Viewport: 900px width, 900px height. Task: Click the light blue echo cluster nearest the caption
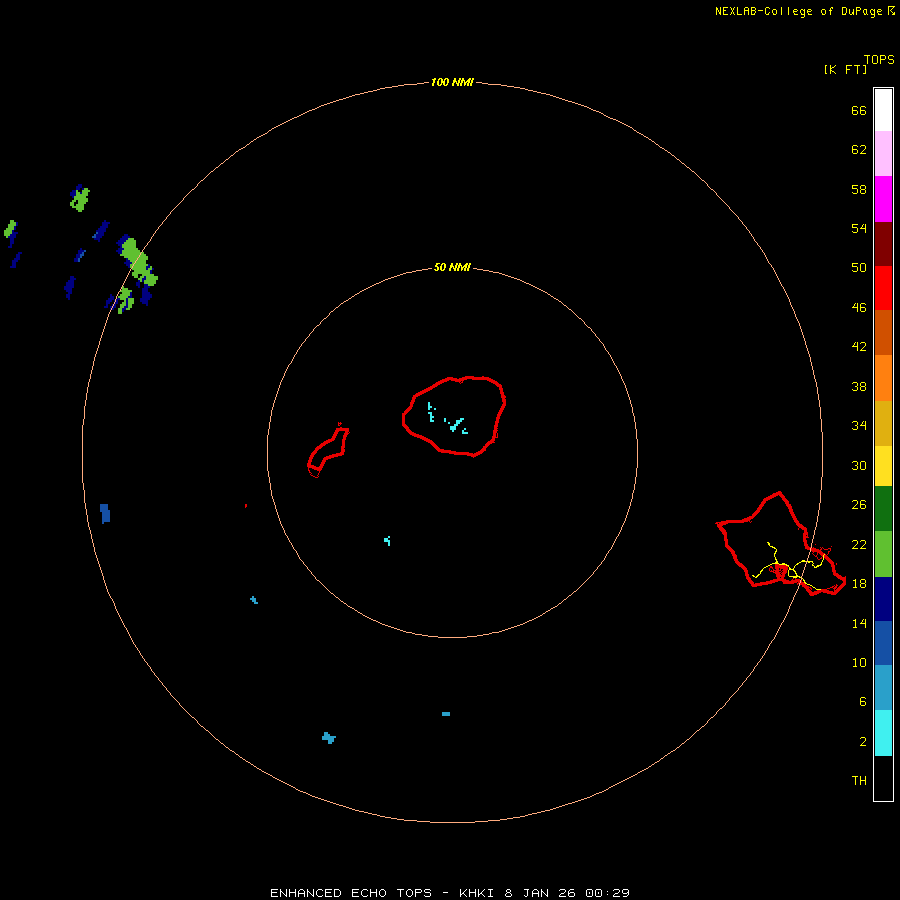[328, 738]
